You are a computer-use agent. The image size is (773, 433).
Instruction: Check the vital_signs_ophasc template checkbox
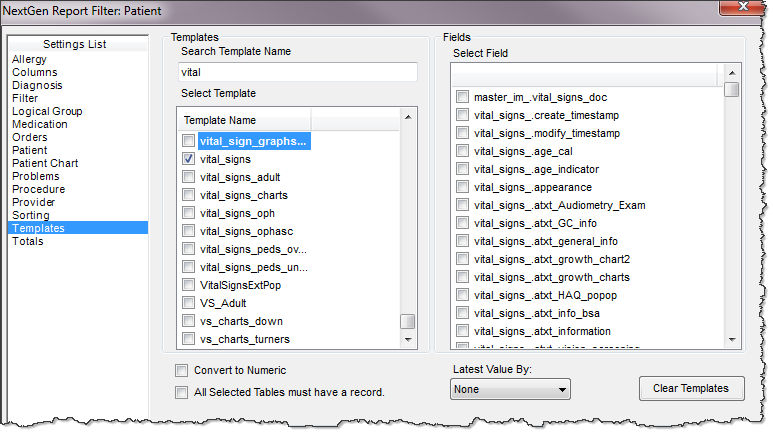point(188,231)
